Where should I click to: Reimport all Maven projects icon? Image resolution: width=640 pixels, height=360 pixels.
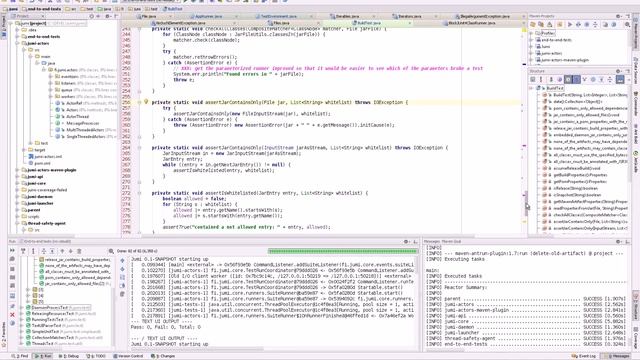(533, 25)
